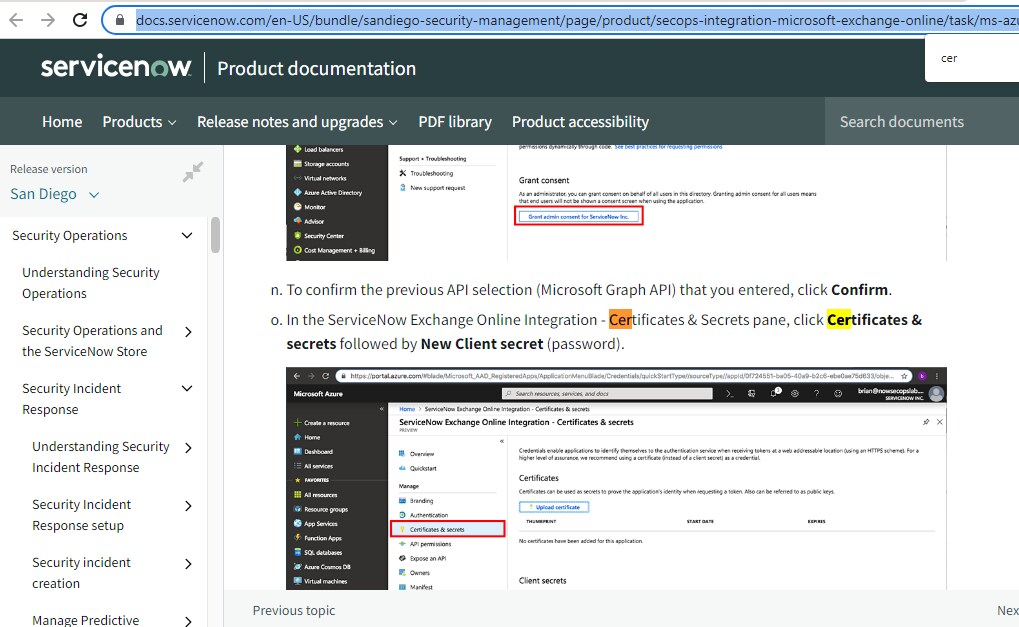Open the San Diego release version dropdown
The height and width of the screenshot is (627, 1019).
[55, 194]
